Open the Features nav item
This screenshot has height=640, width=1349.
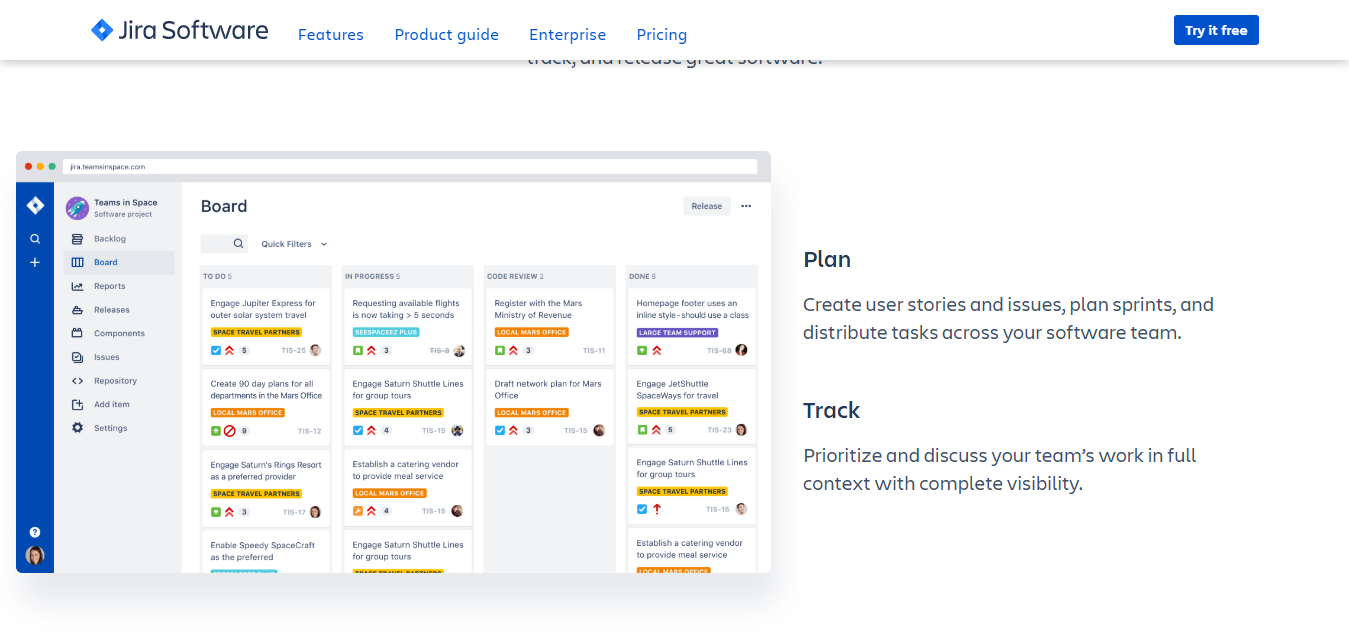click(331, 35)
